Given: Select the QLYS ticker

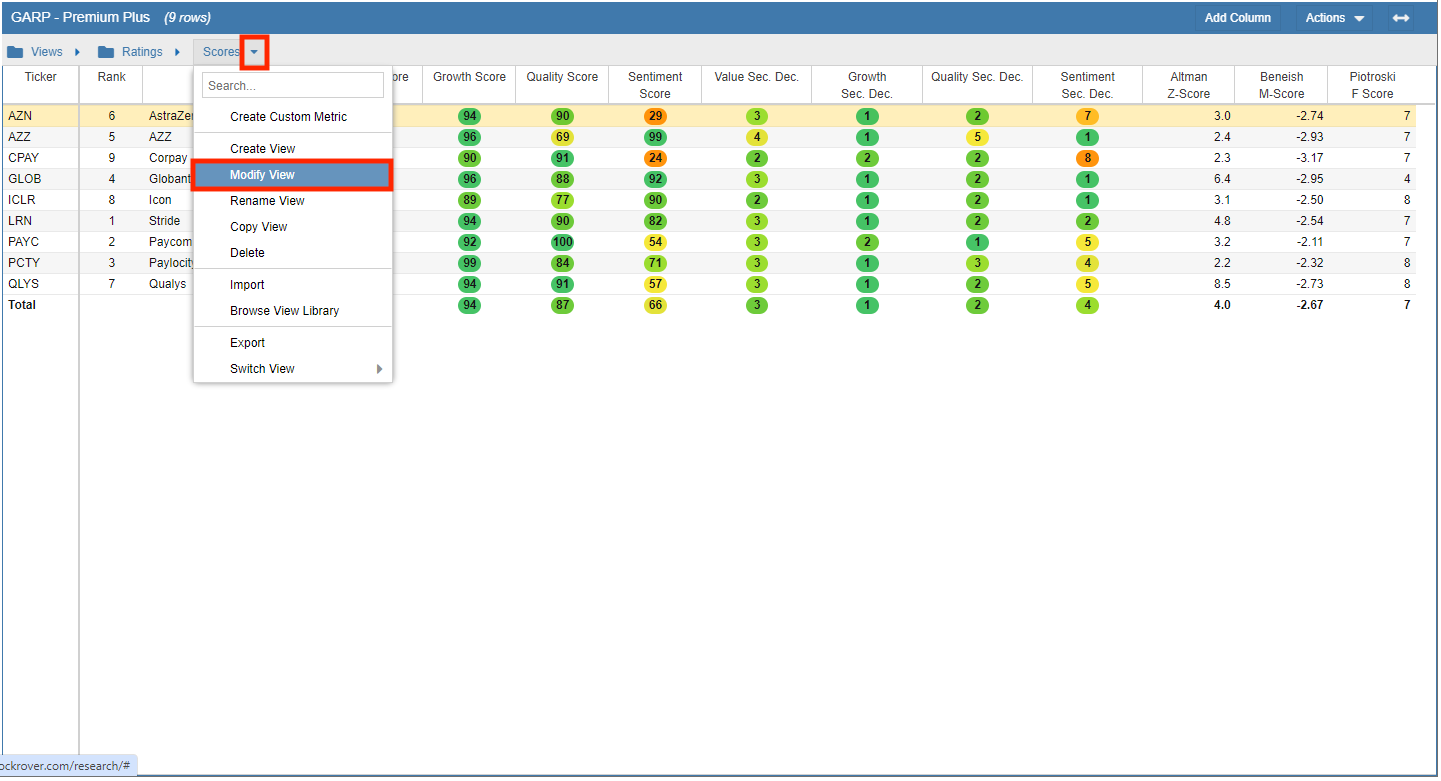Looking at the screenshot, I should tap(23, 284).
